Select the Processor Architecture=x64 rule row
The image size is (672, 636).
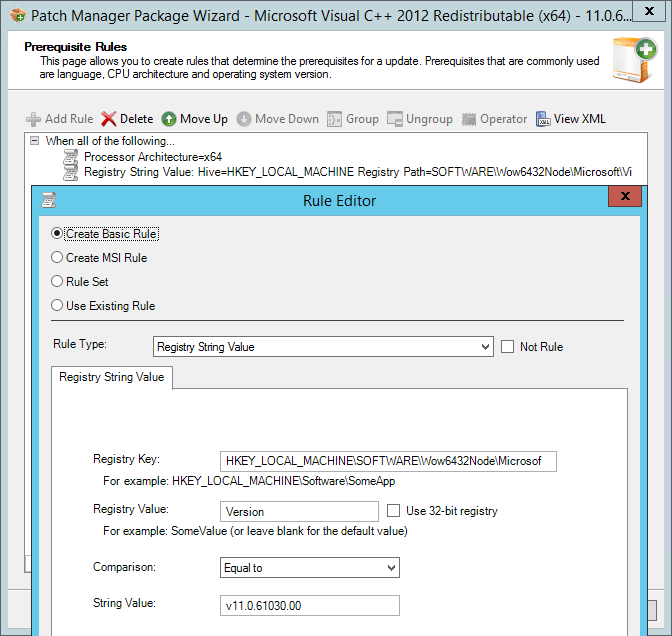point(153,157)
